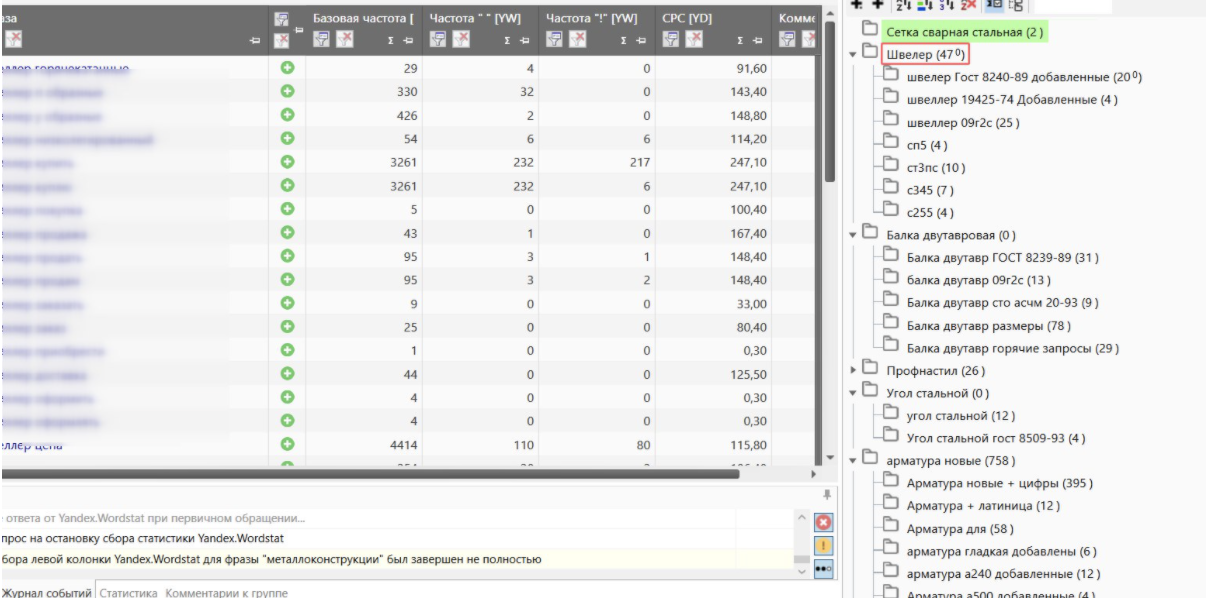Viewport: 1206px width, 598px height.
Task: Open Комментарии к группе tab
Action: (x=226, y=593)
